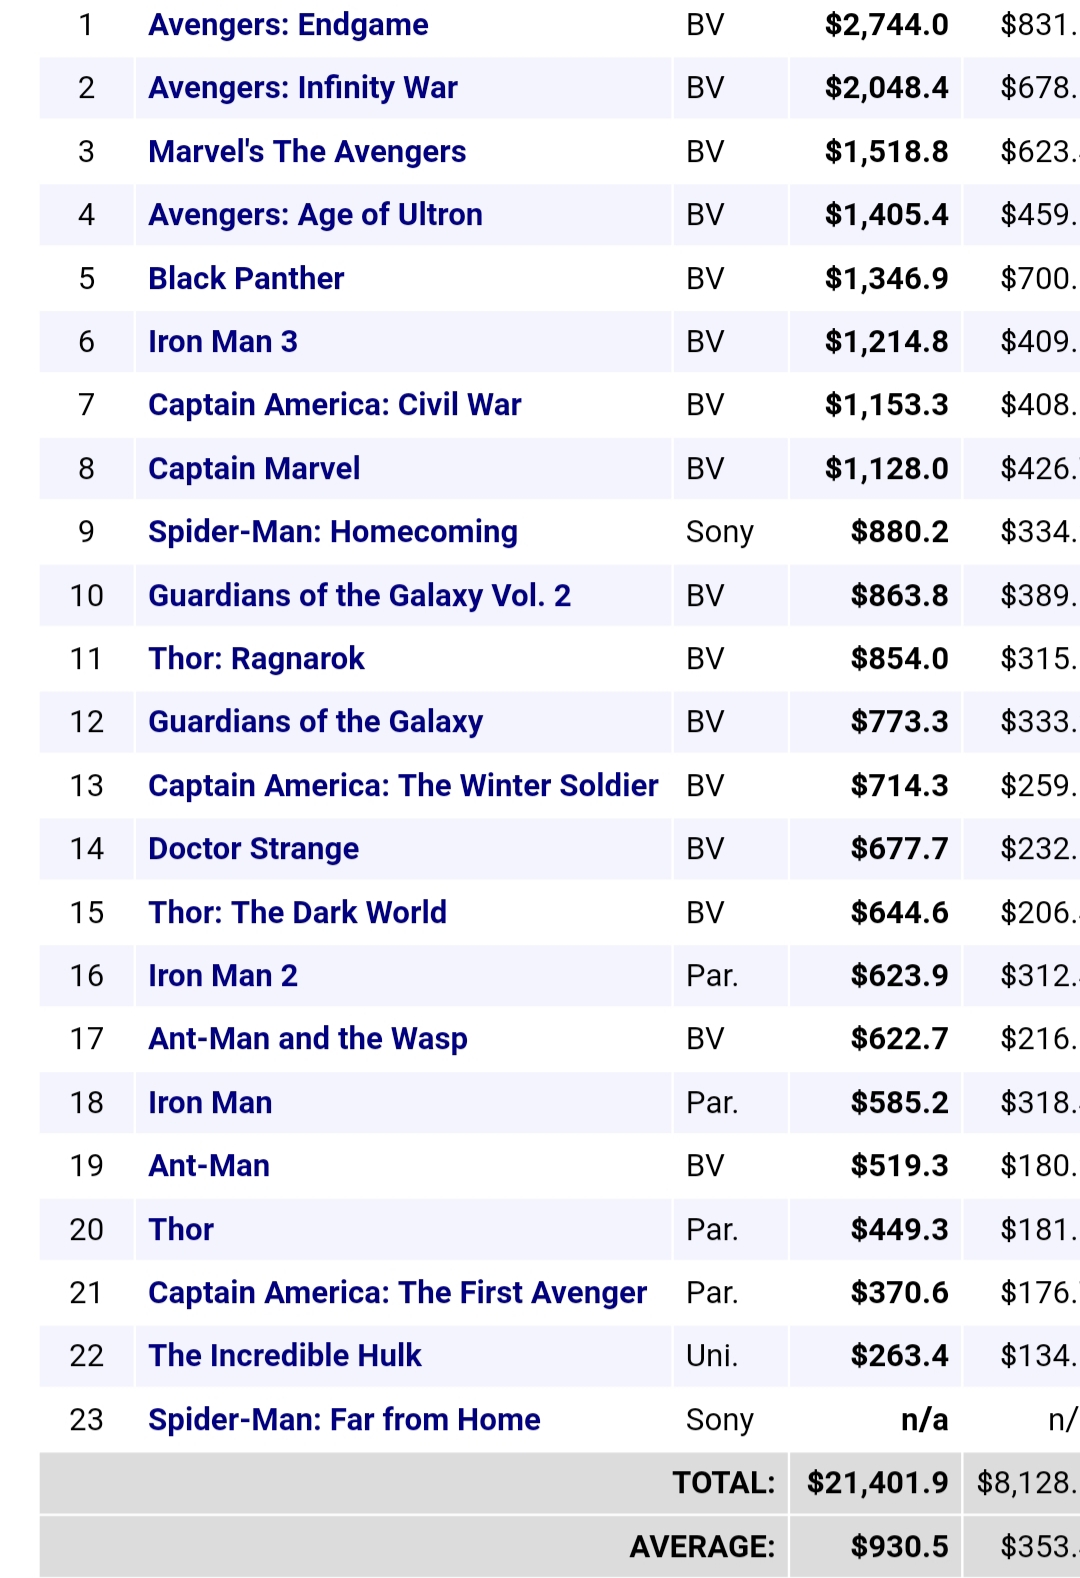The height and width of the screenshot is (1578, 1080).
Task: Click Captain America: The First Avenger
Action: [397, 1293]
